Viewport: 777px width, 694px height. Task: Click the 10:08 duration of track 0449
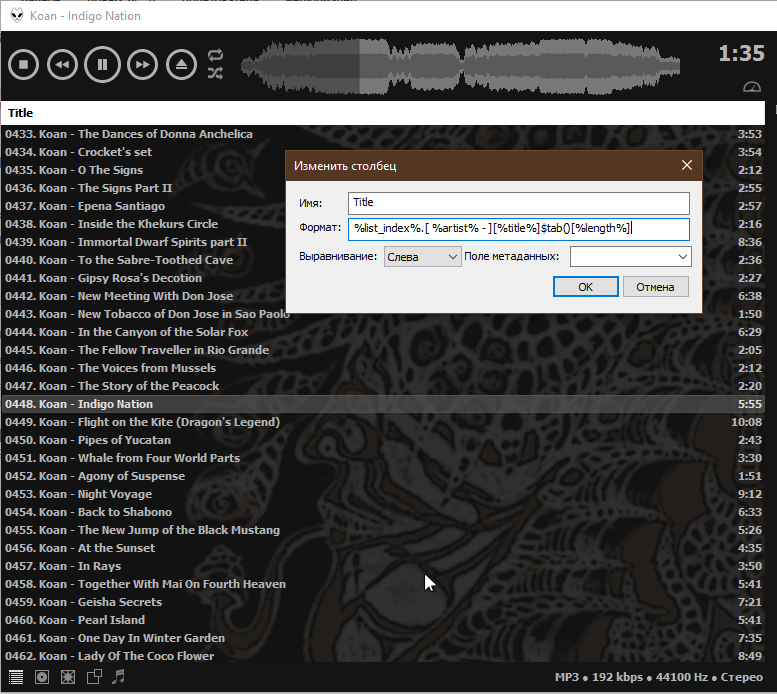747,422
